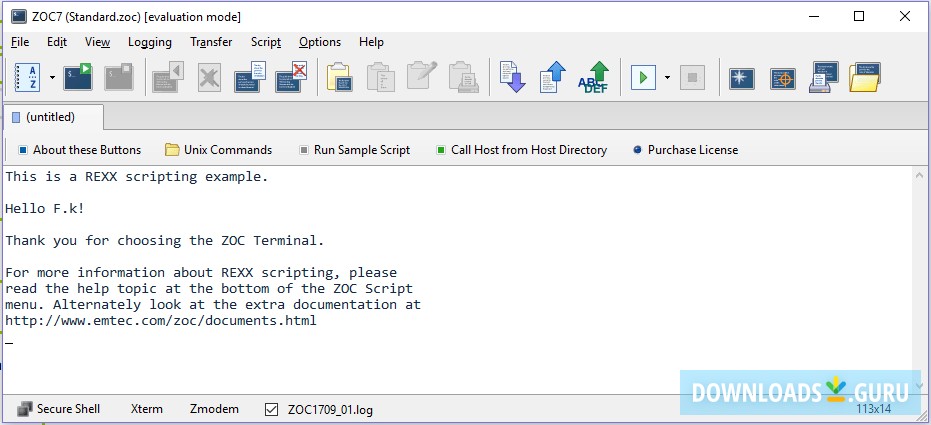Expand the Run Script dropdown arrow

(x=667, y=77)
